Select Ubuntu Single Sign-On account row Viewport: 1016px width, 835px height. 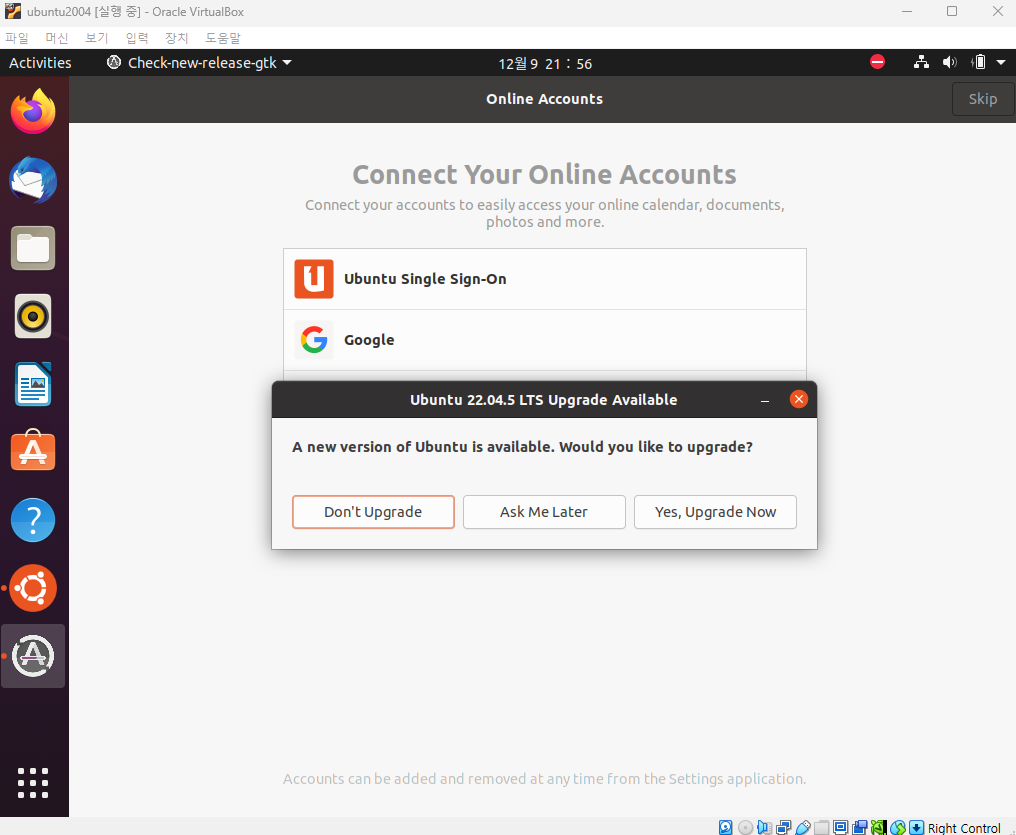(545, 279)
